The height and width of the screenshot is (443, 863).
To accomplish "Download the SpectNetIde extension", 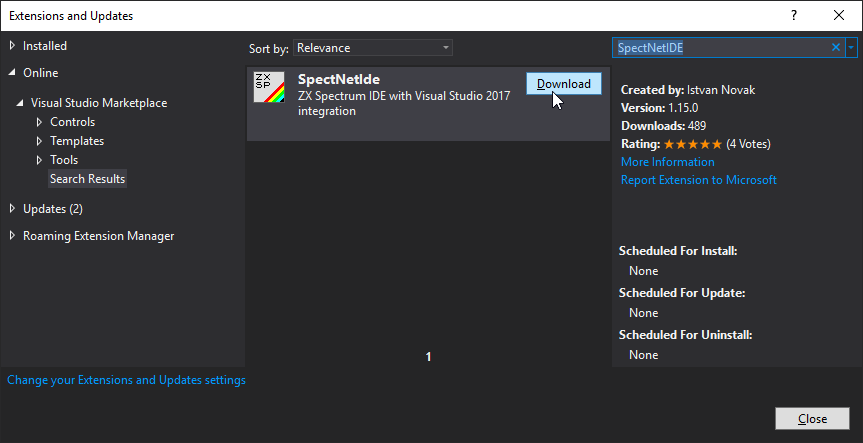I will tap(564, 84).
